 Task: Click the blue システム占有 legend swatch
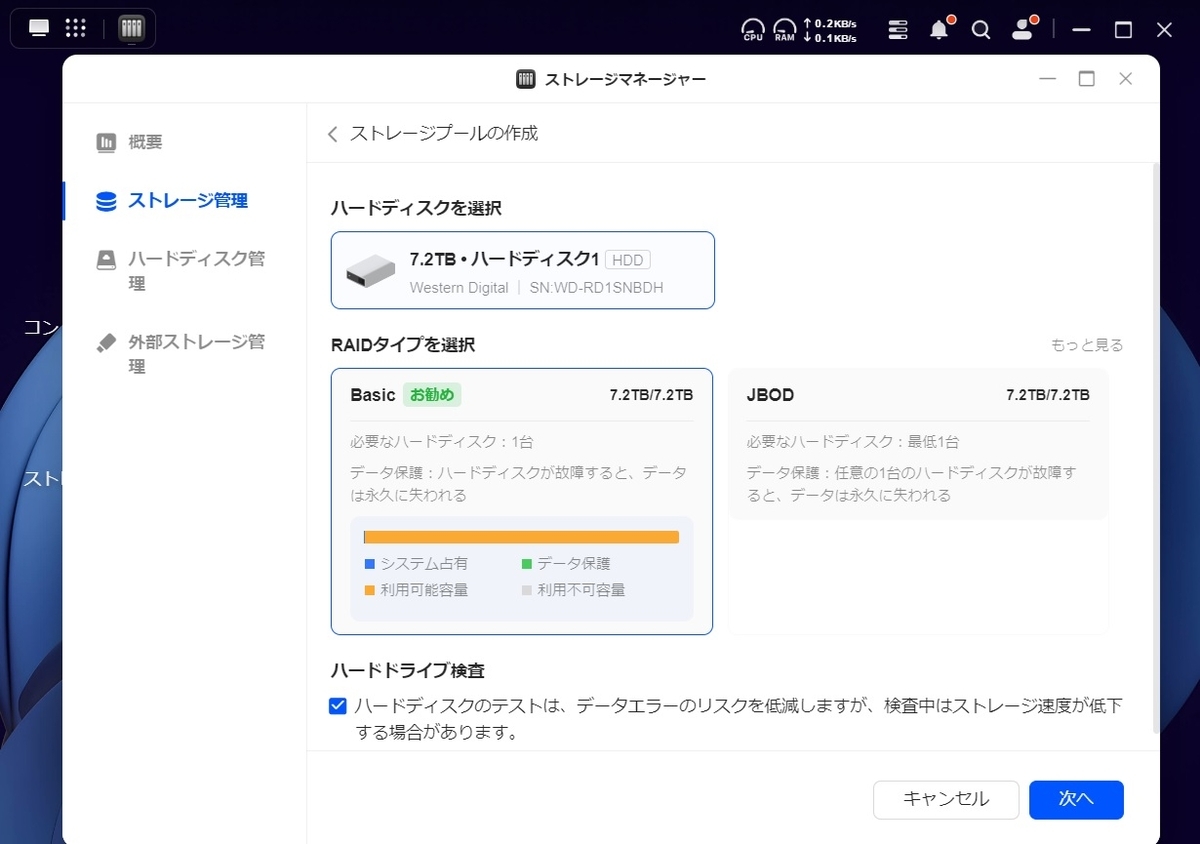click(369, 564)
